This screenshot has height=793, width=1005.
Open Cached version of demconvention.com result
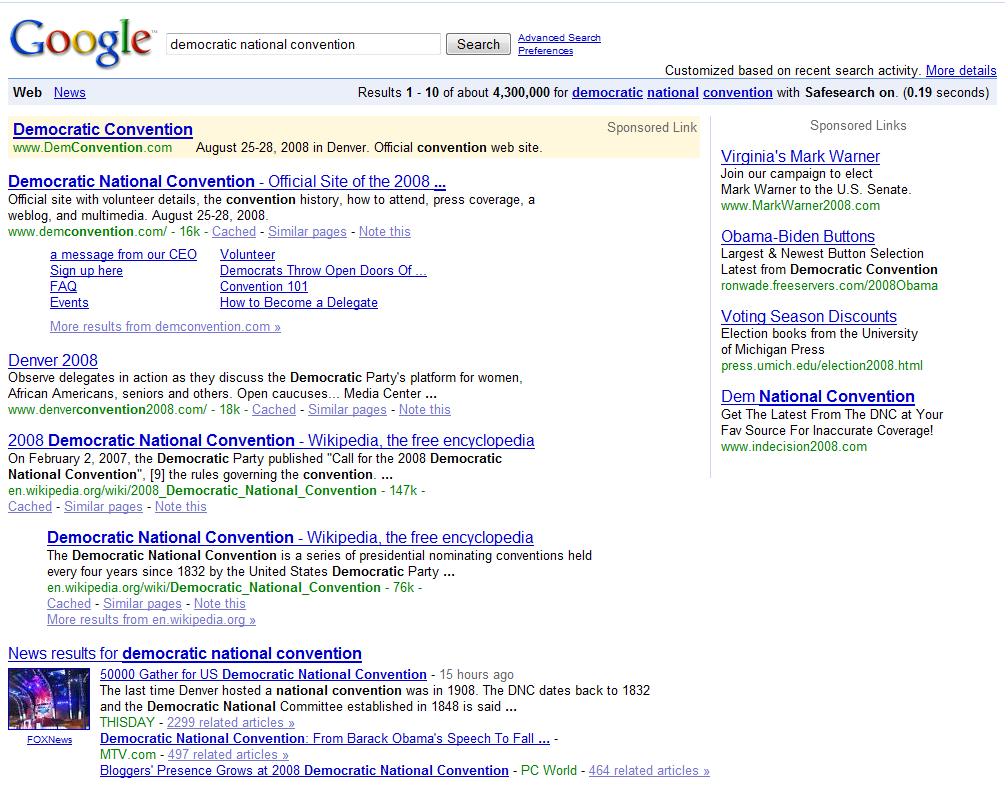(233, 231)
